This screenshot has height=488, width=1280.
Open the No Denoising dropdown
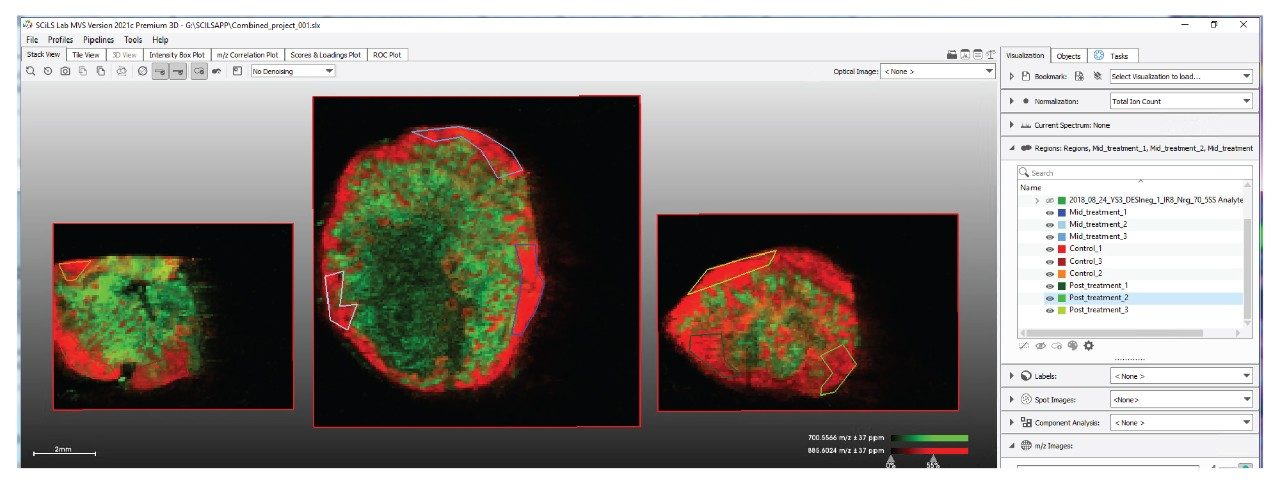(293, 72)
